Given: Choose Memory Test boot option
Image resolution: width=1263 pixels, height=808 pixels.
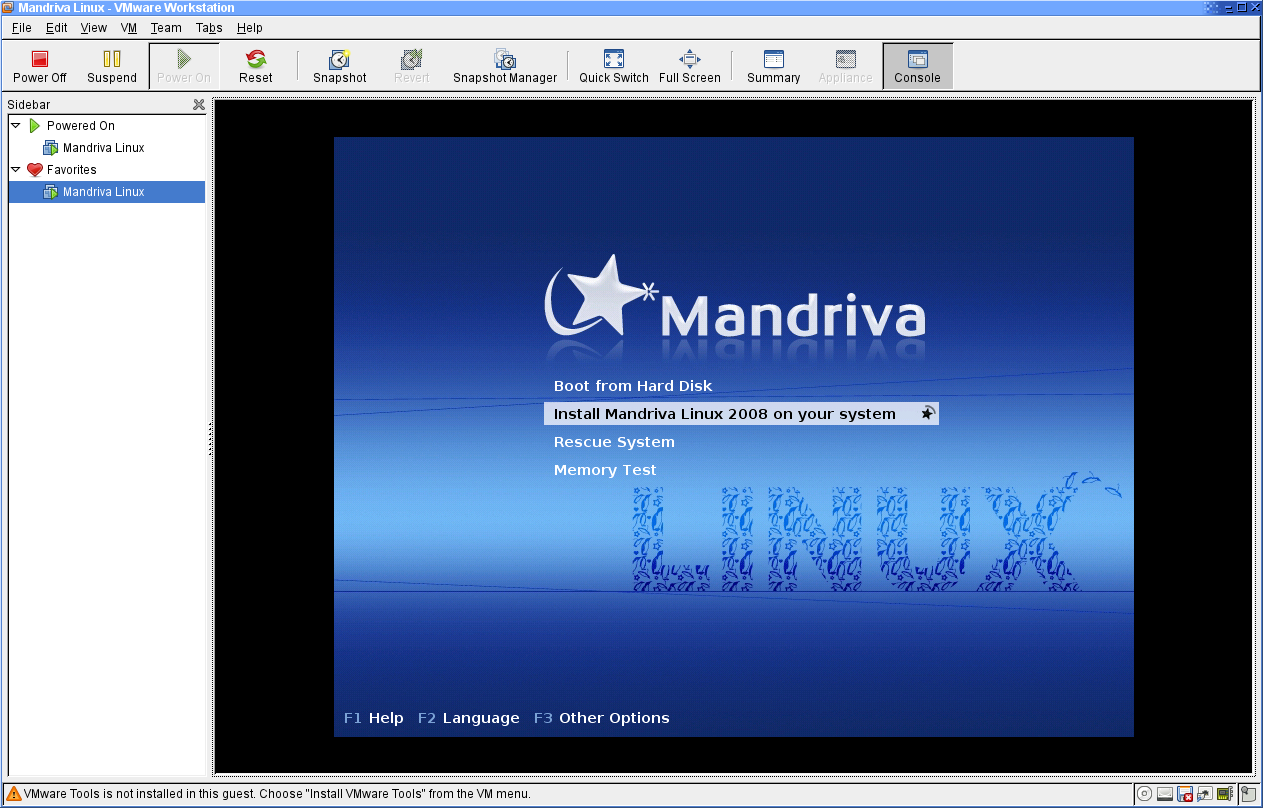Looking at the screenshot, I should click(x=605, y=470).
